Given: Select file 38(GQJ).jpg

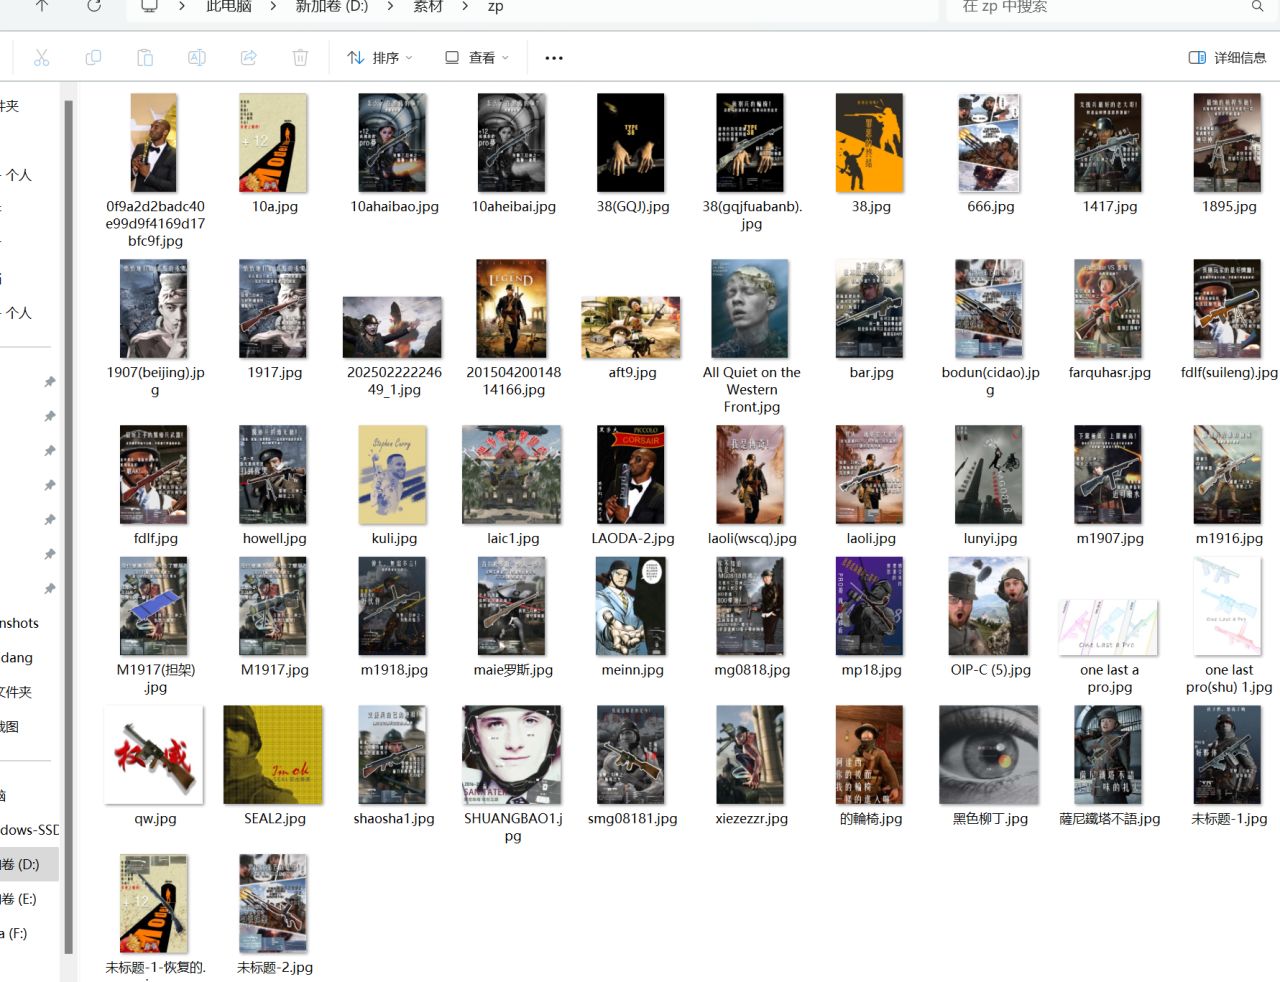Looking at the screenshot, I should point(632,155).
